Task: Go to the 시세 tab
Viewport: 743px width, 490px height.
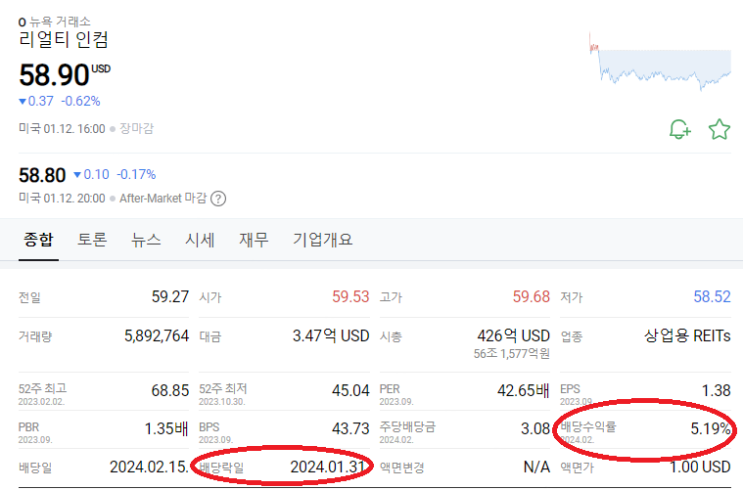Action: 199,239
